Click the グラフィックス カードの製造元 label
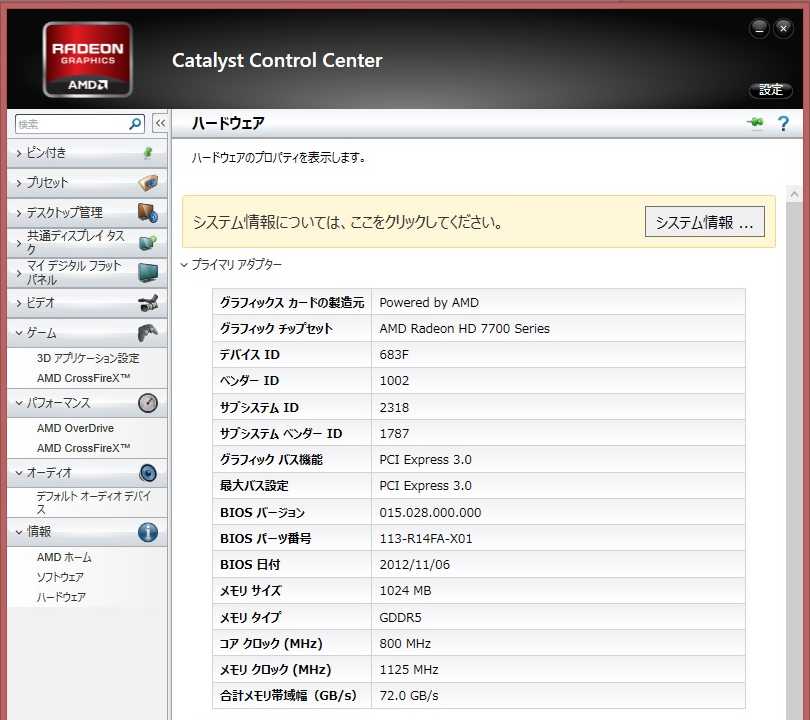The height and width of the screenshot is (720, 810). (x=292, y=303)
